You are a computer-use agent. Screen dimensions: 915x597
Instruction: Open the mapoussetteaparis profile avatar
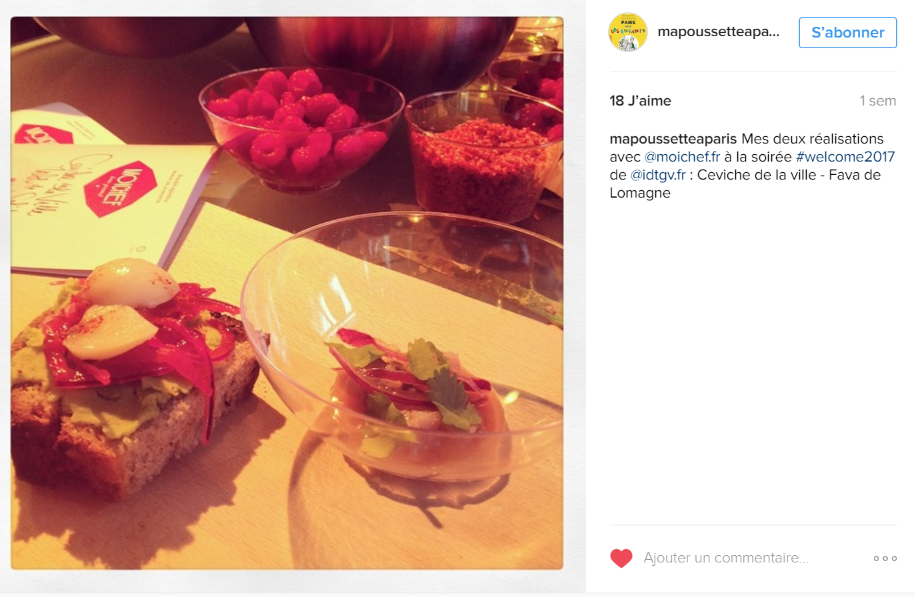point(628,32)
